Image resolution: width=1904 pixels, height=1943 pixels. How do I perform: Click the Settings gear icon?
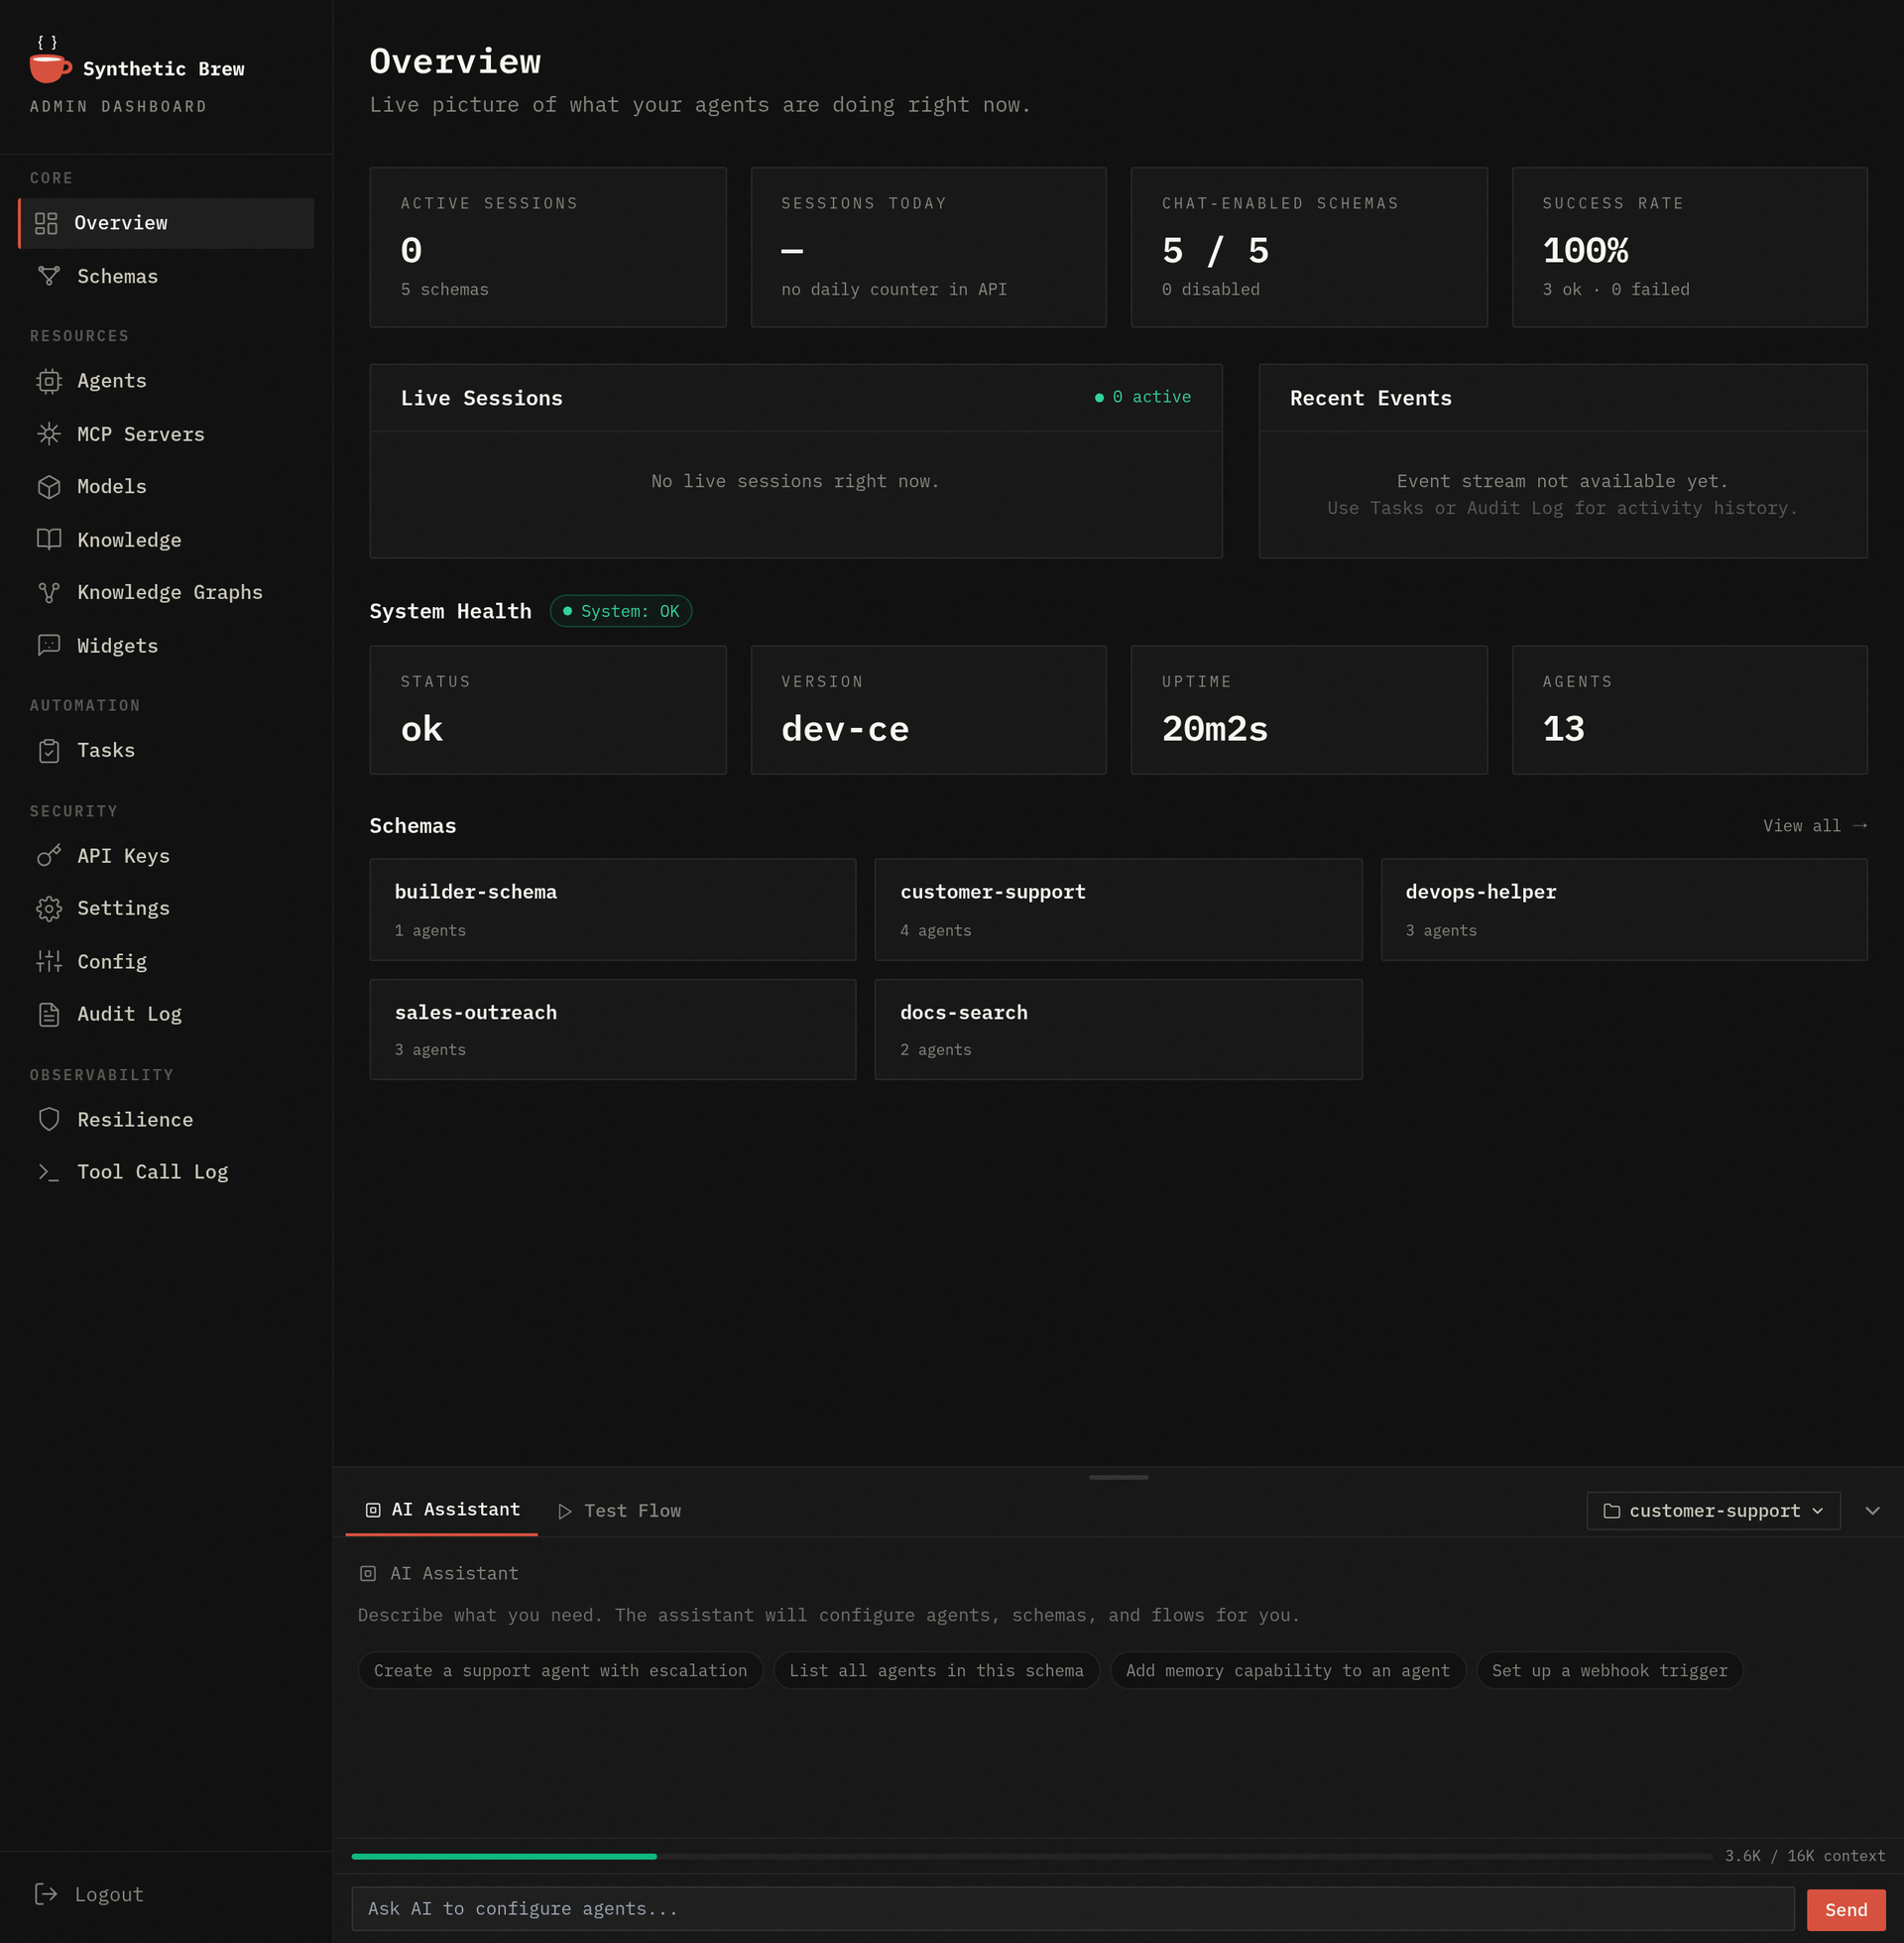pyautogui.click(x=49, y=909)
